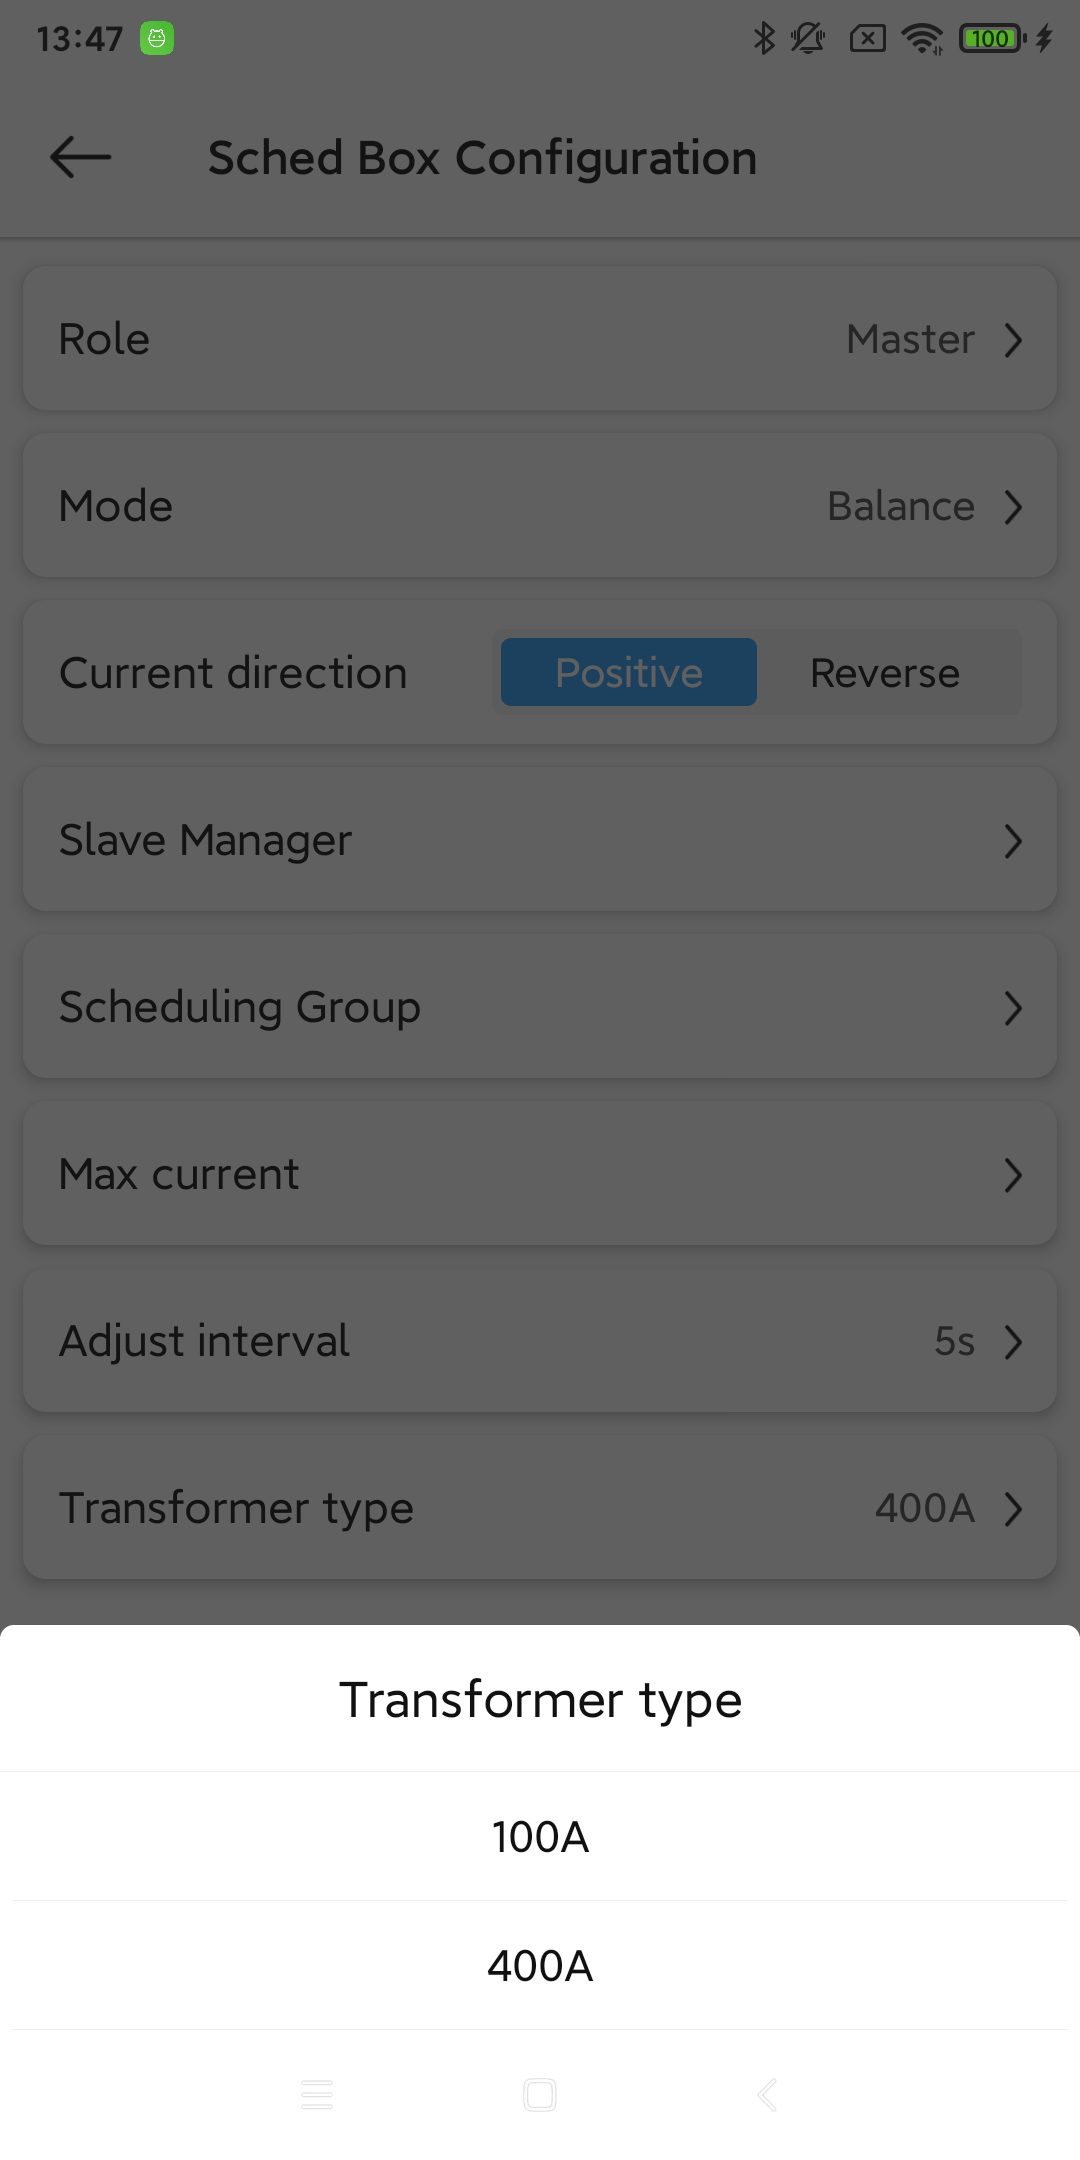1080x2160 pixels.
Task: Tap Transformer type row showing 400A
Action: tap(540, 1508)
